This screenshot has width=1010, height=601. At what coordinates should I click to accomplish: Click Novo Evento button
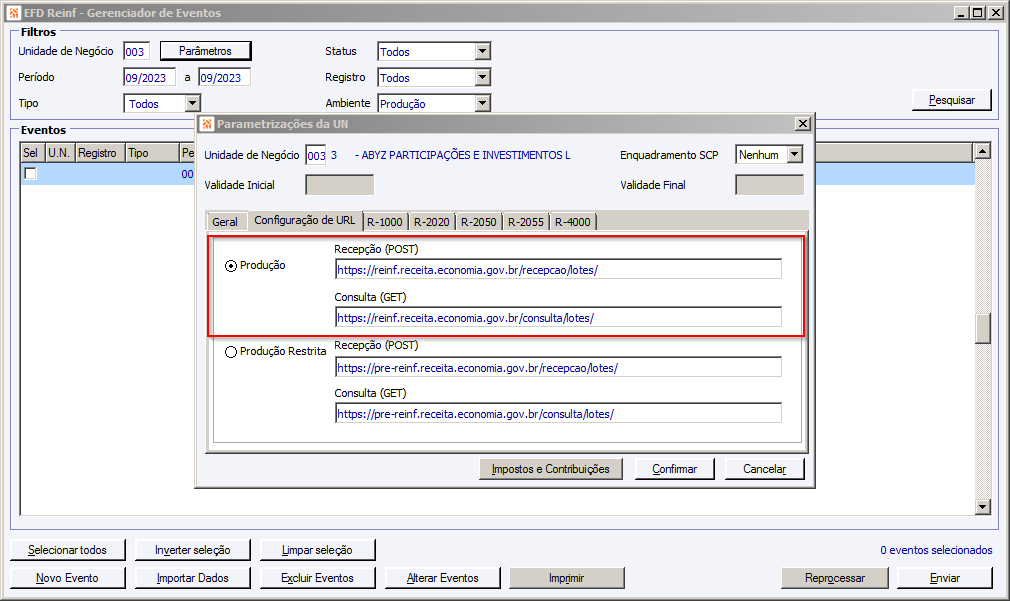click(x=68, y=578)
